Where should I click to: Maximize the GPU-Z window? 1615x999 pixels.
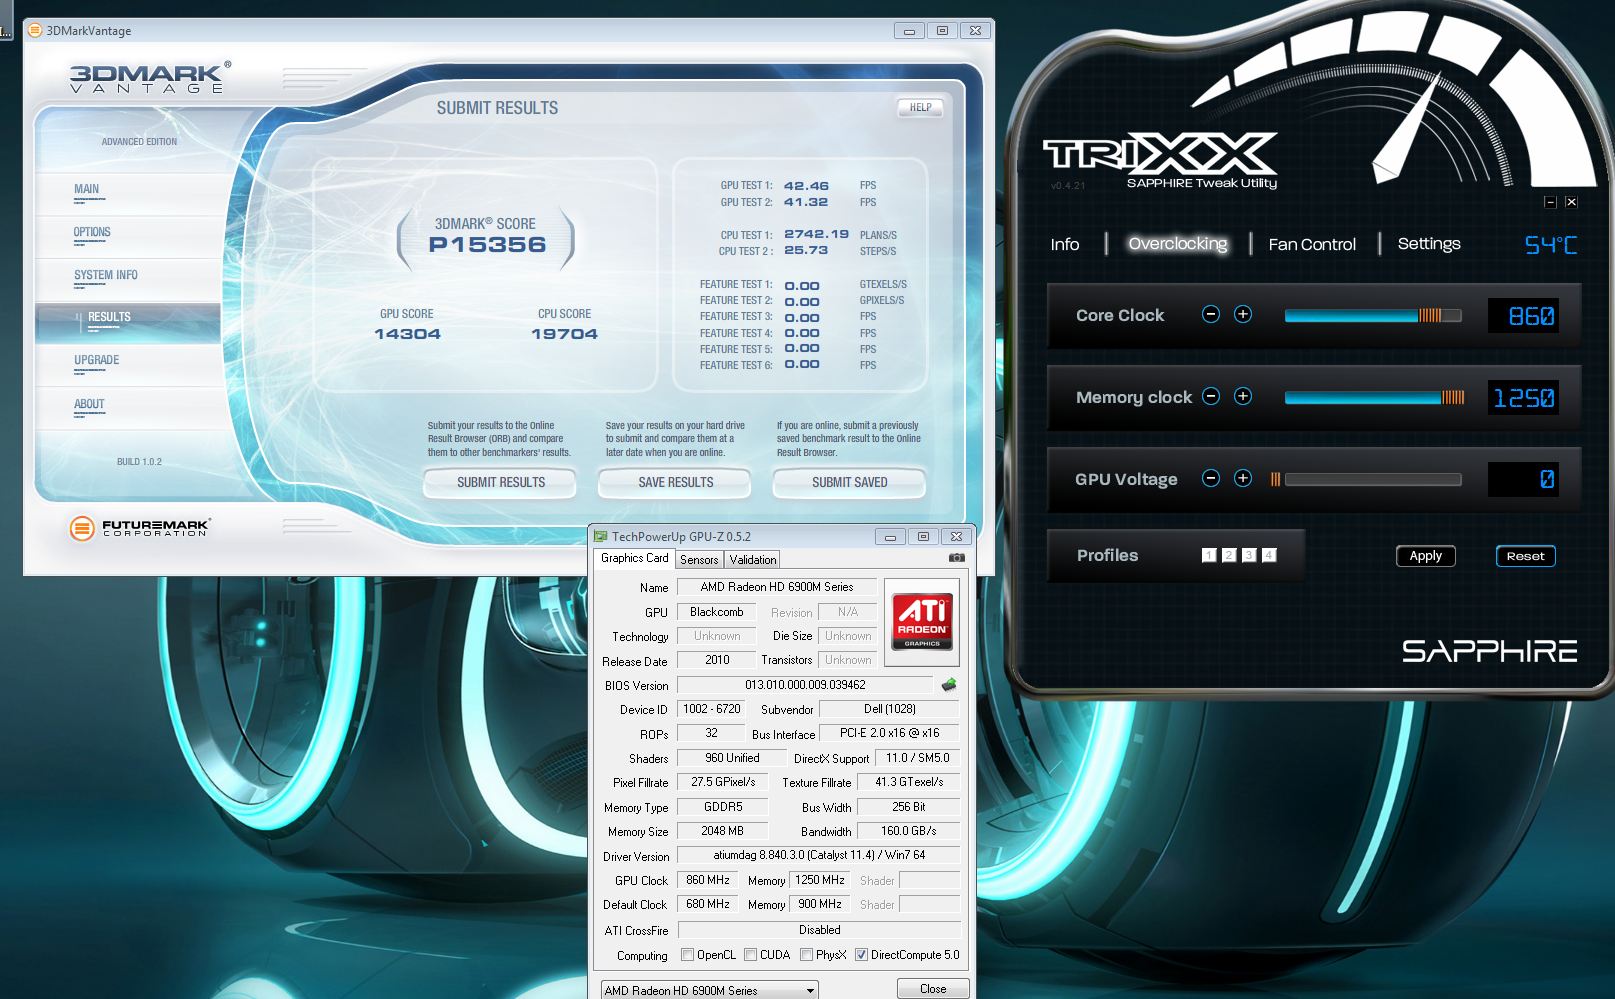click(x=923, y=536)
